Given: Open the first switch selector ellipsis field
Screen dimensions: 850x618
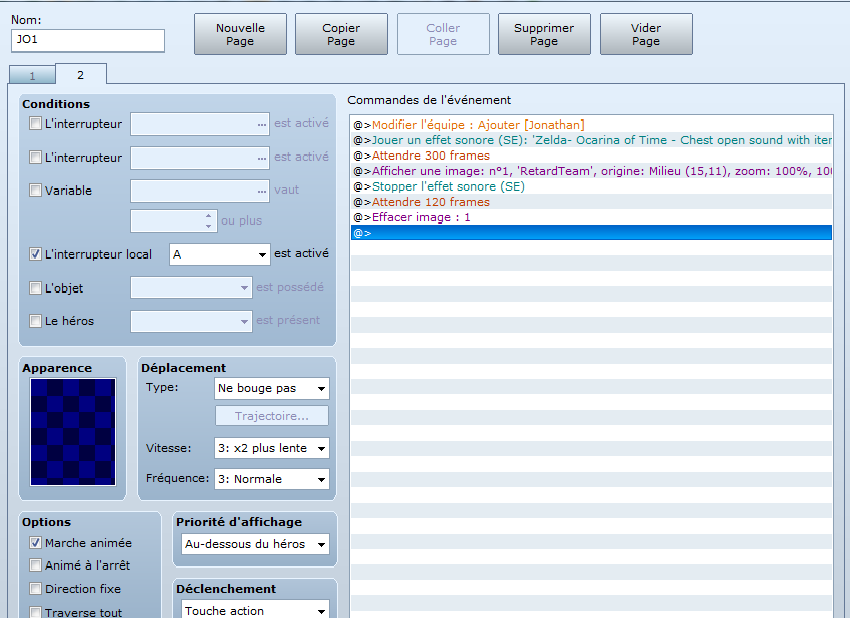Looking at the screenshot, I should (200, 124).
